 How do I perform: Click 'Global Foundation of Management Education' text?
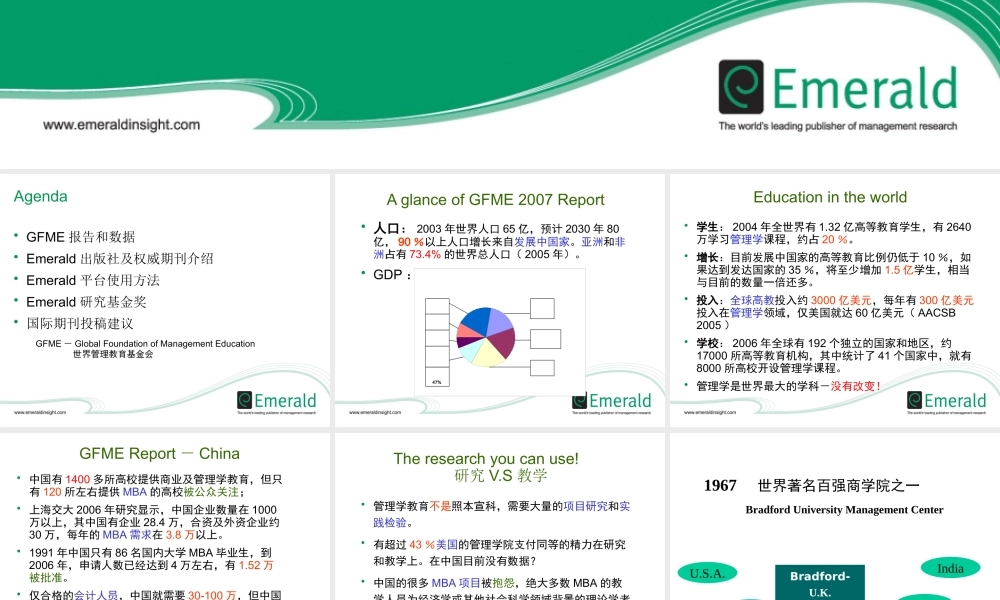click(x=165, y=344)
